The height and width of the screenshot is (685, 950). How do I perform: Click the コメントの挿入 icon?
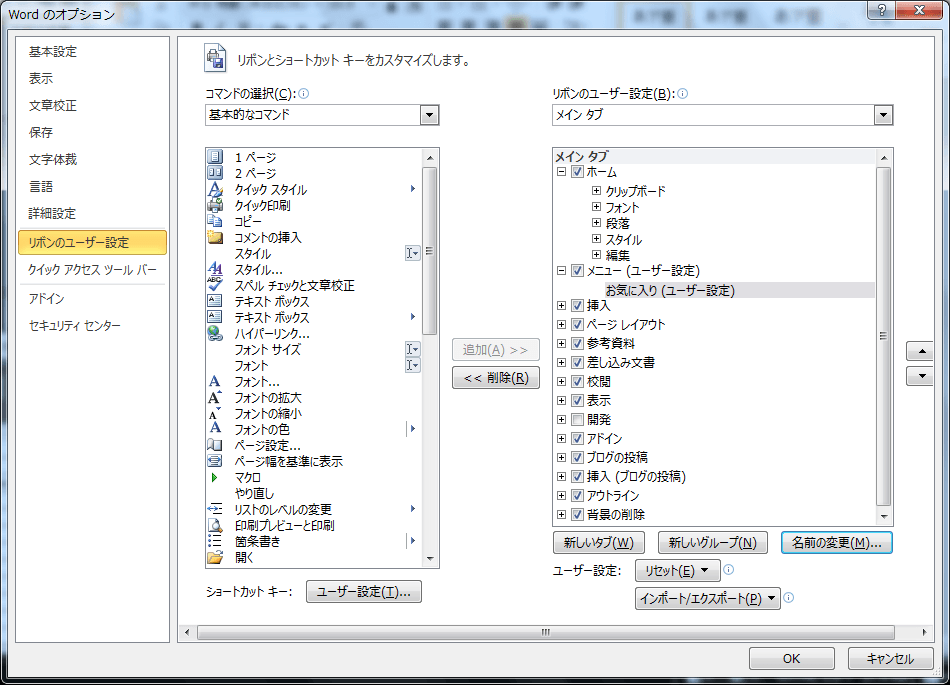215,237
